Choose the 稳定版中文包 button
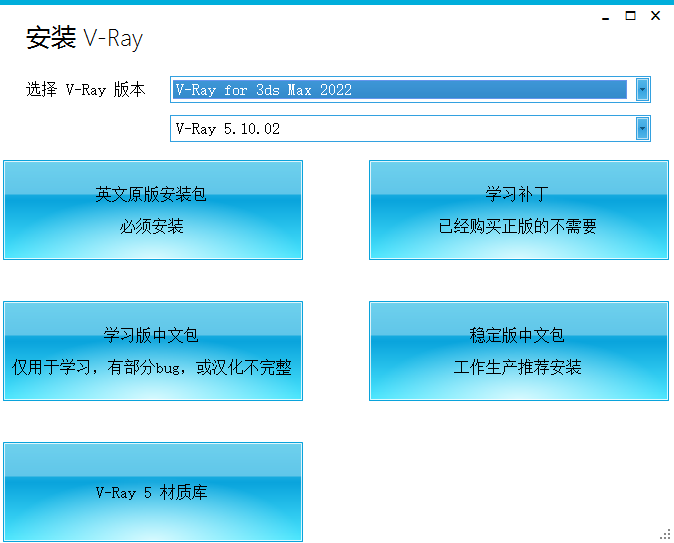 519,351
